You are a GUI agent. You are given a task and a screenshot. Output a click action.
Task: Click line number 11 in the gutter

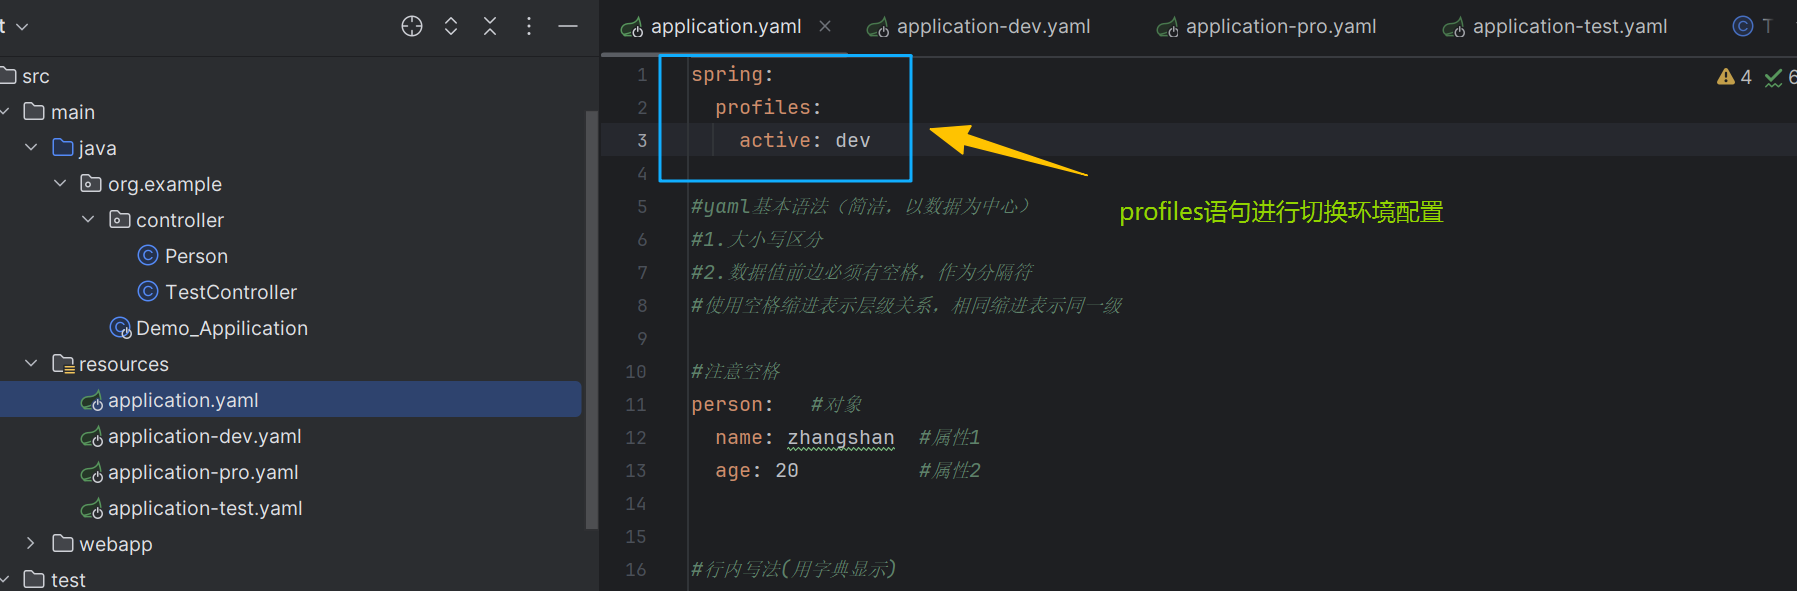(x=636, y=405)
